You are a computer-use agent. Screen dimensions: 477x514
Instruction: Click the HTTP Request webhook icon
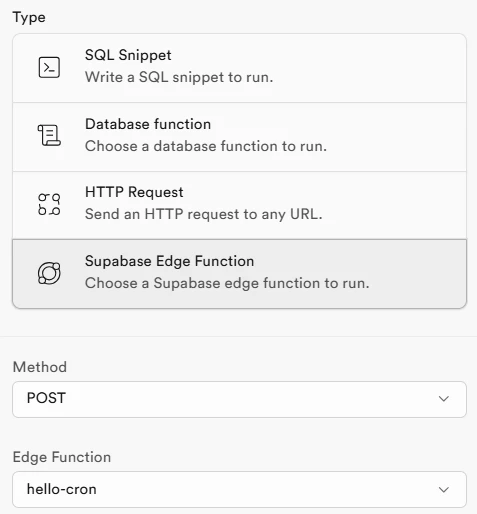(49, 204)
